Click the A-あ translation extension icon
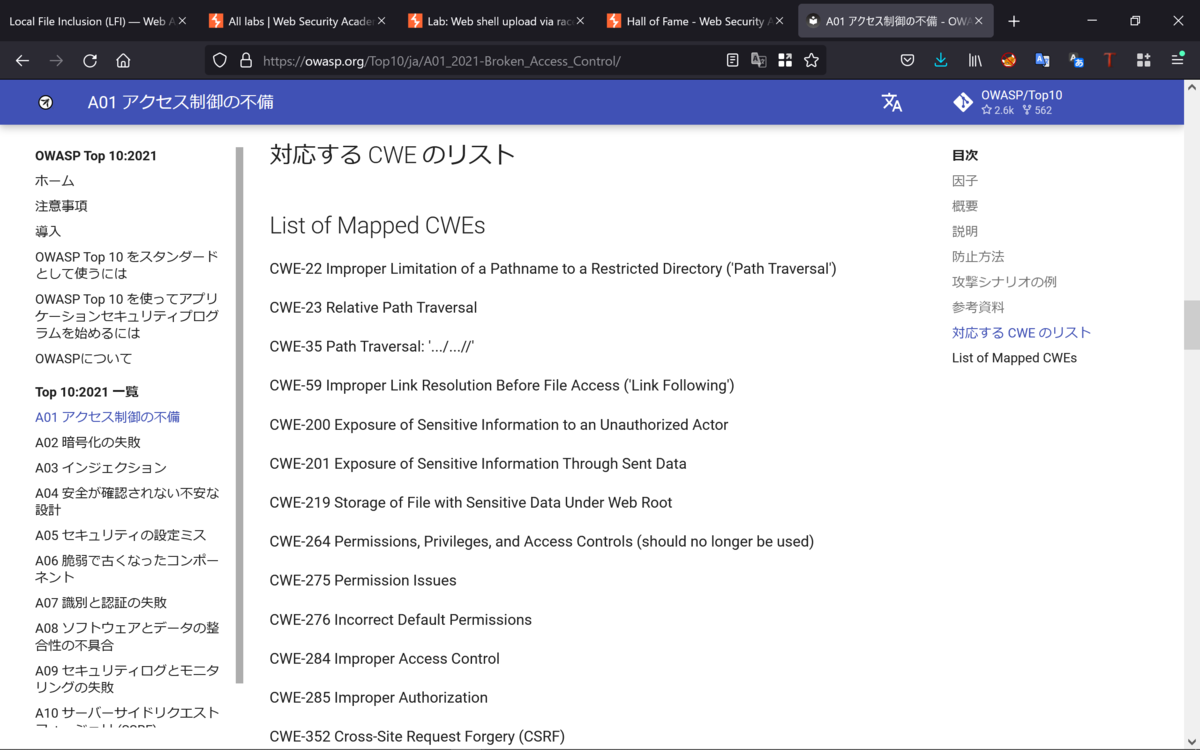The image size is (1200, 750). [1076, 60]
